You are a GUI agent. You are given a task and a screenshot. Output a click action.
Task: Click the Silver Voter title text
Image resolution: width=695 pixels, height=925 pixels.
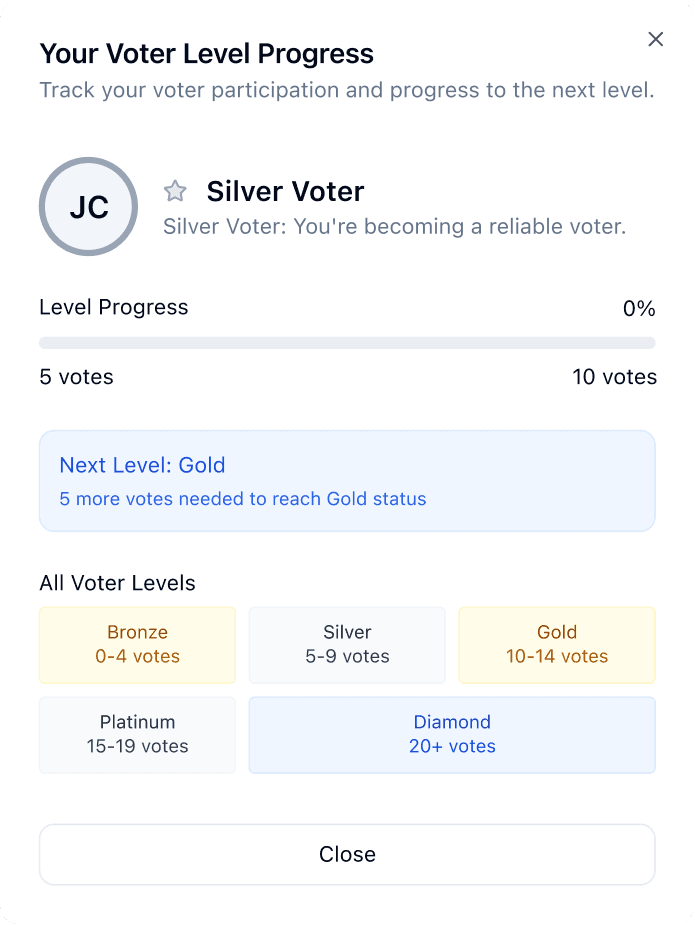(285, 191)
